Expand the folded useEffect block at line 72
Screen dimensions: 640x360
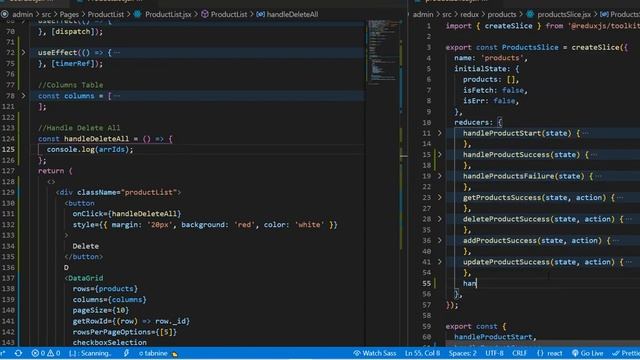click(x=23, y=53)
